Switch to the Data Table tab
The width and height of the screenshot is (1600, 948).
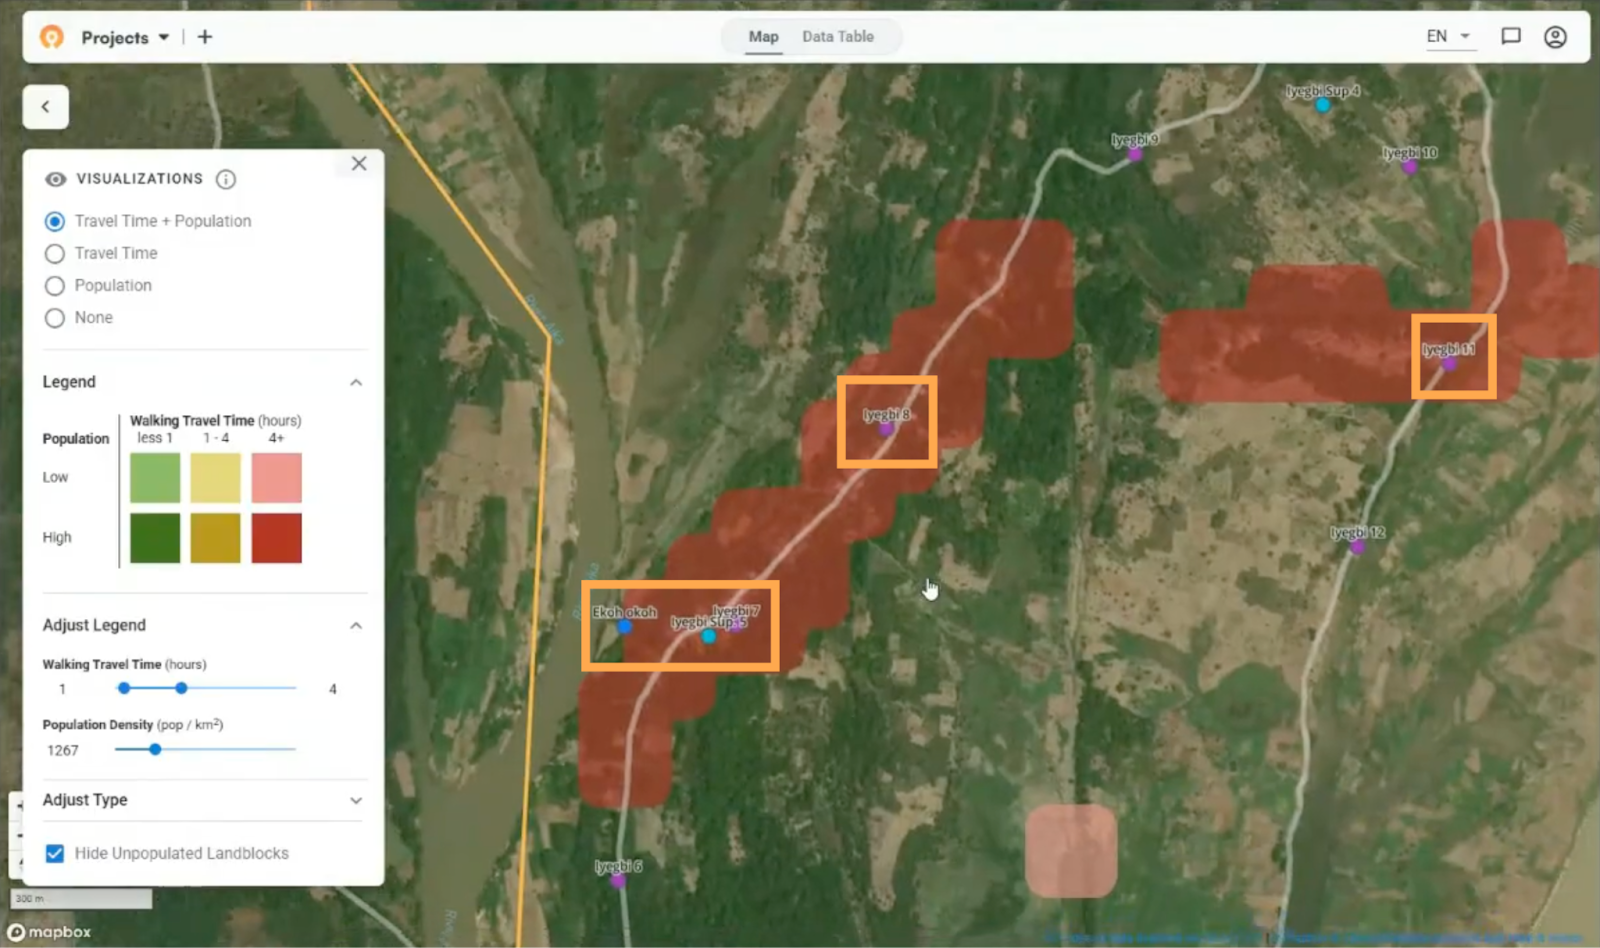point(838,37)
